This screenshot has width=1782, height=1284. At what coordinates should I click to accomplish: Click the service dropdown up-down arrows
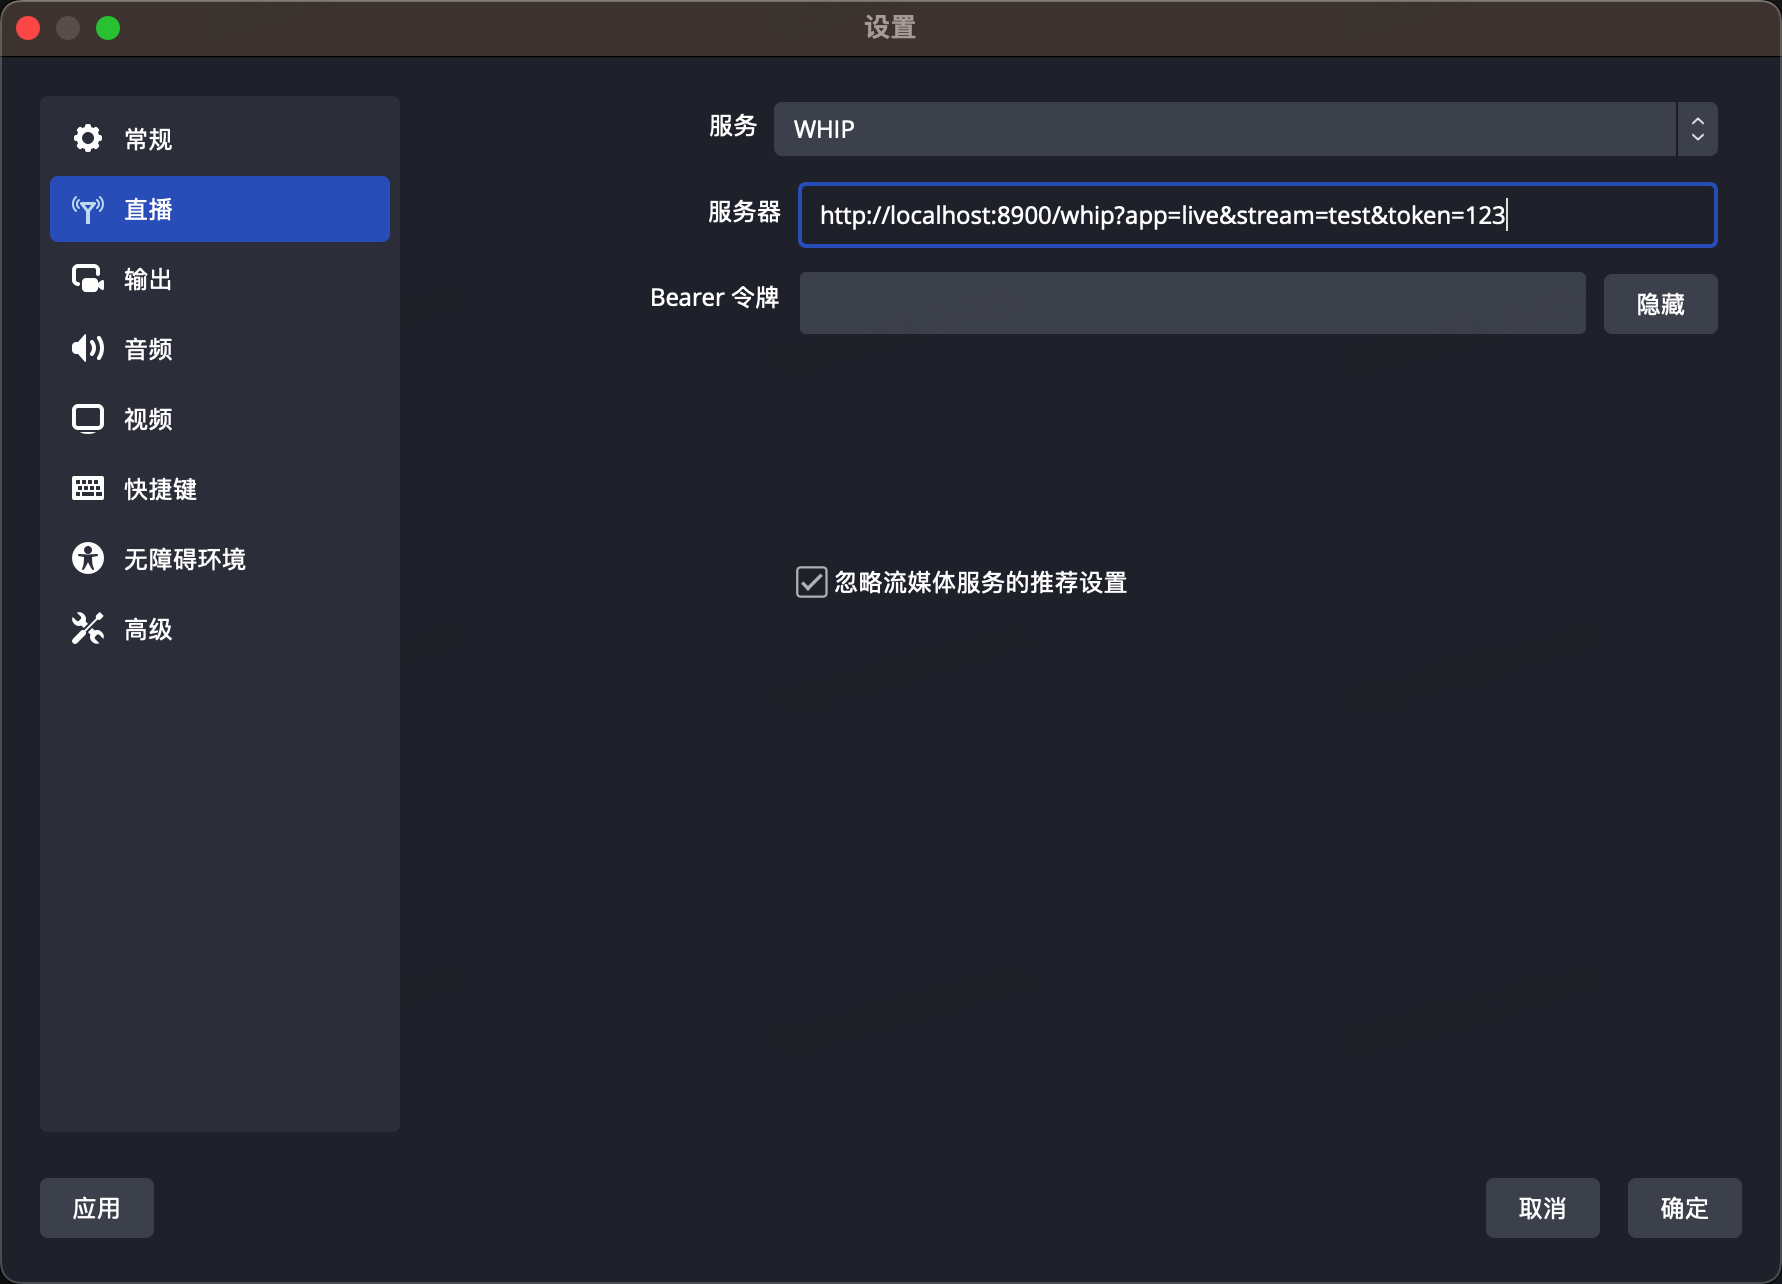(1697, 129)
